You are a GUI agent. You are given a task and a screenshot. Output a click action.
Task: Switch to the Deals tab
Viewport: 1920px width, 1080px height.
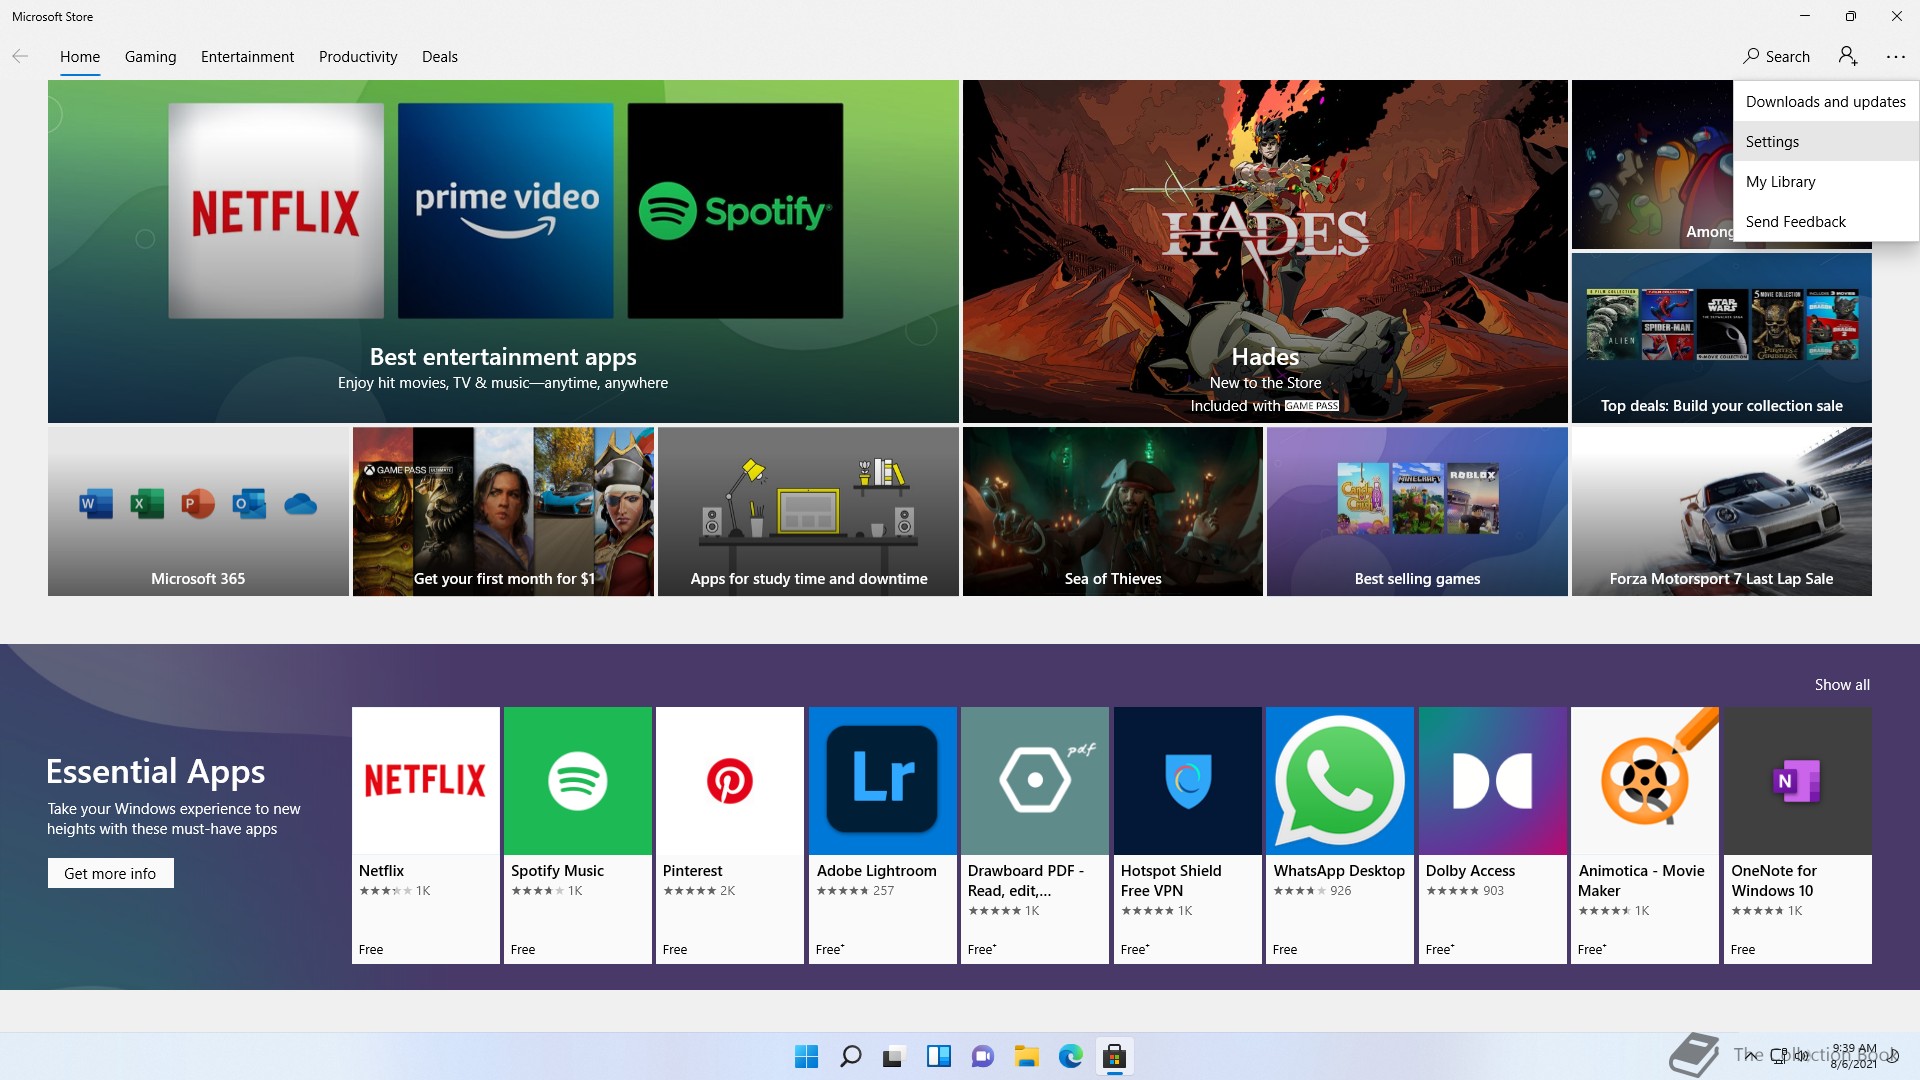click(440, 57)
